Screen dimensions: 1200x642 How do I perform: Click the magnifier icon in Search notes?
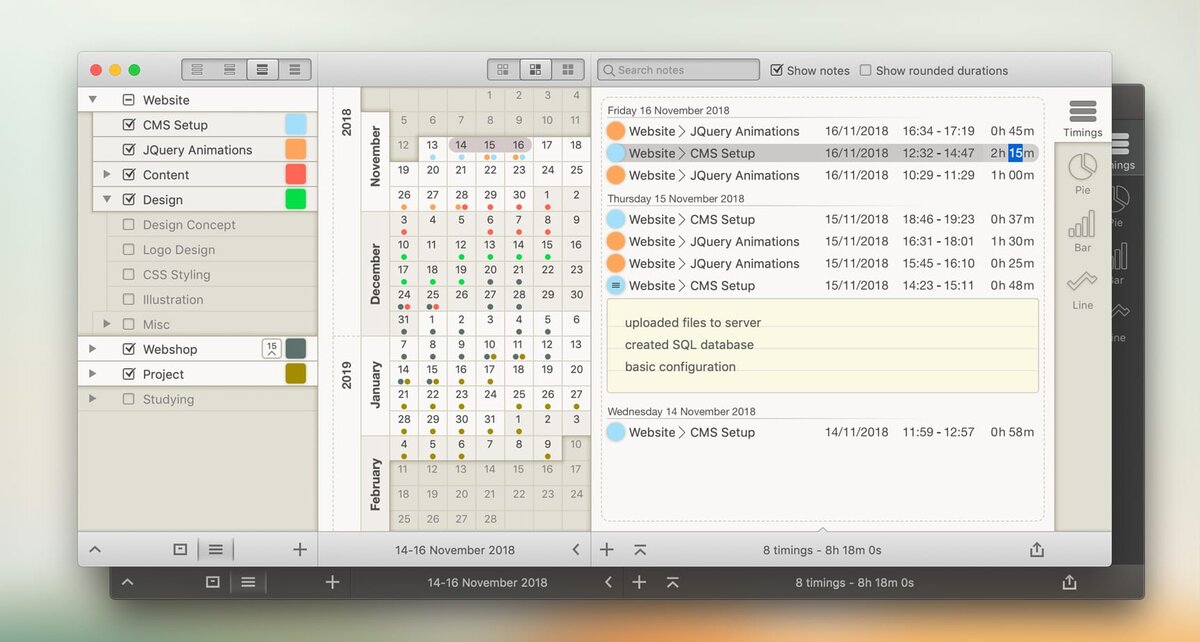point(608,70)
